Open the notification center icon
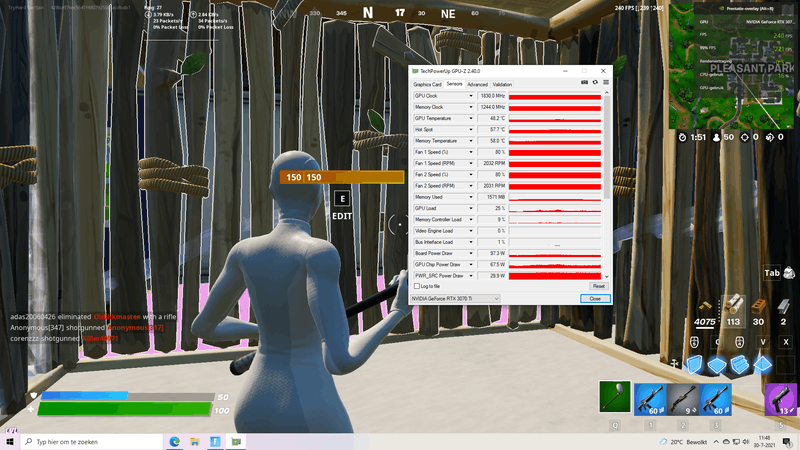 (787, 442)
